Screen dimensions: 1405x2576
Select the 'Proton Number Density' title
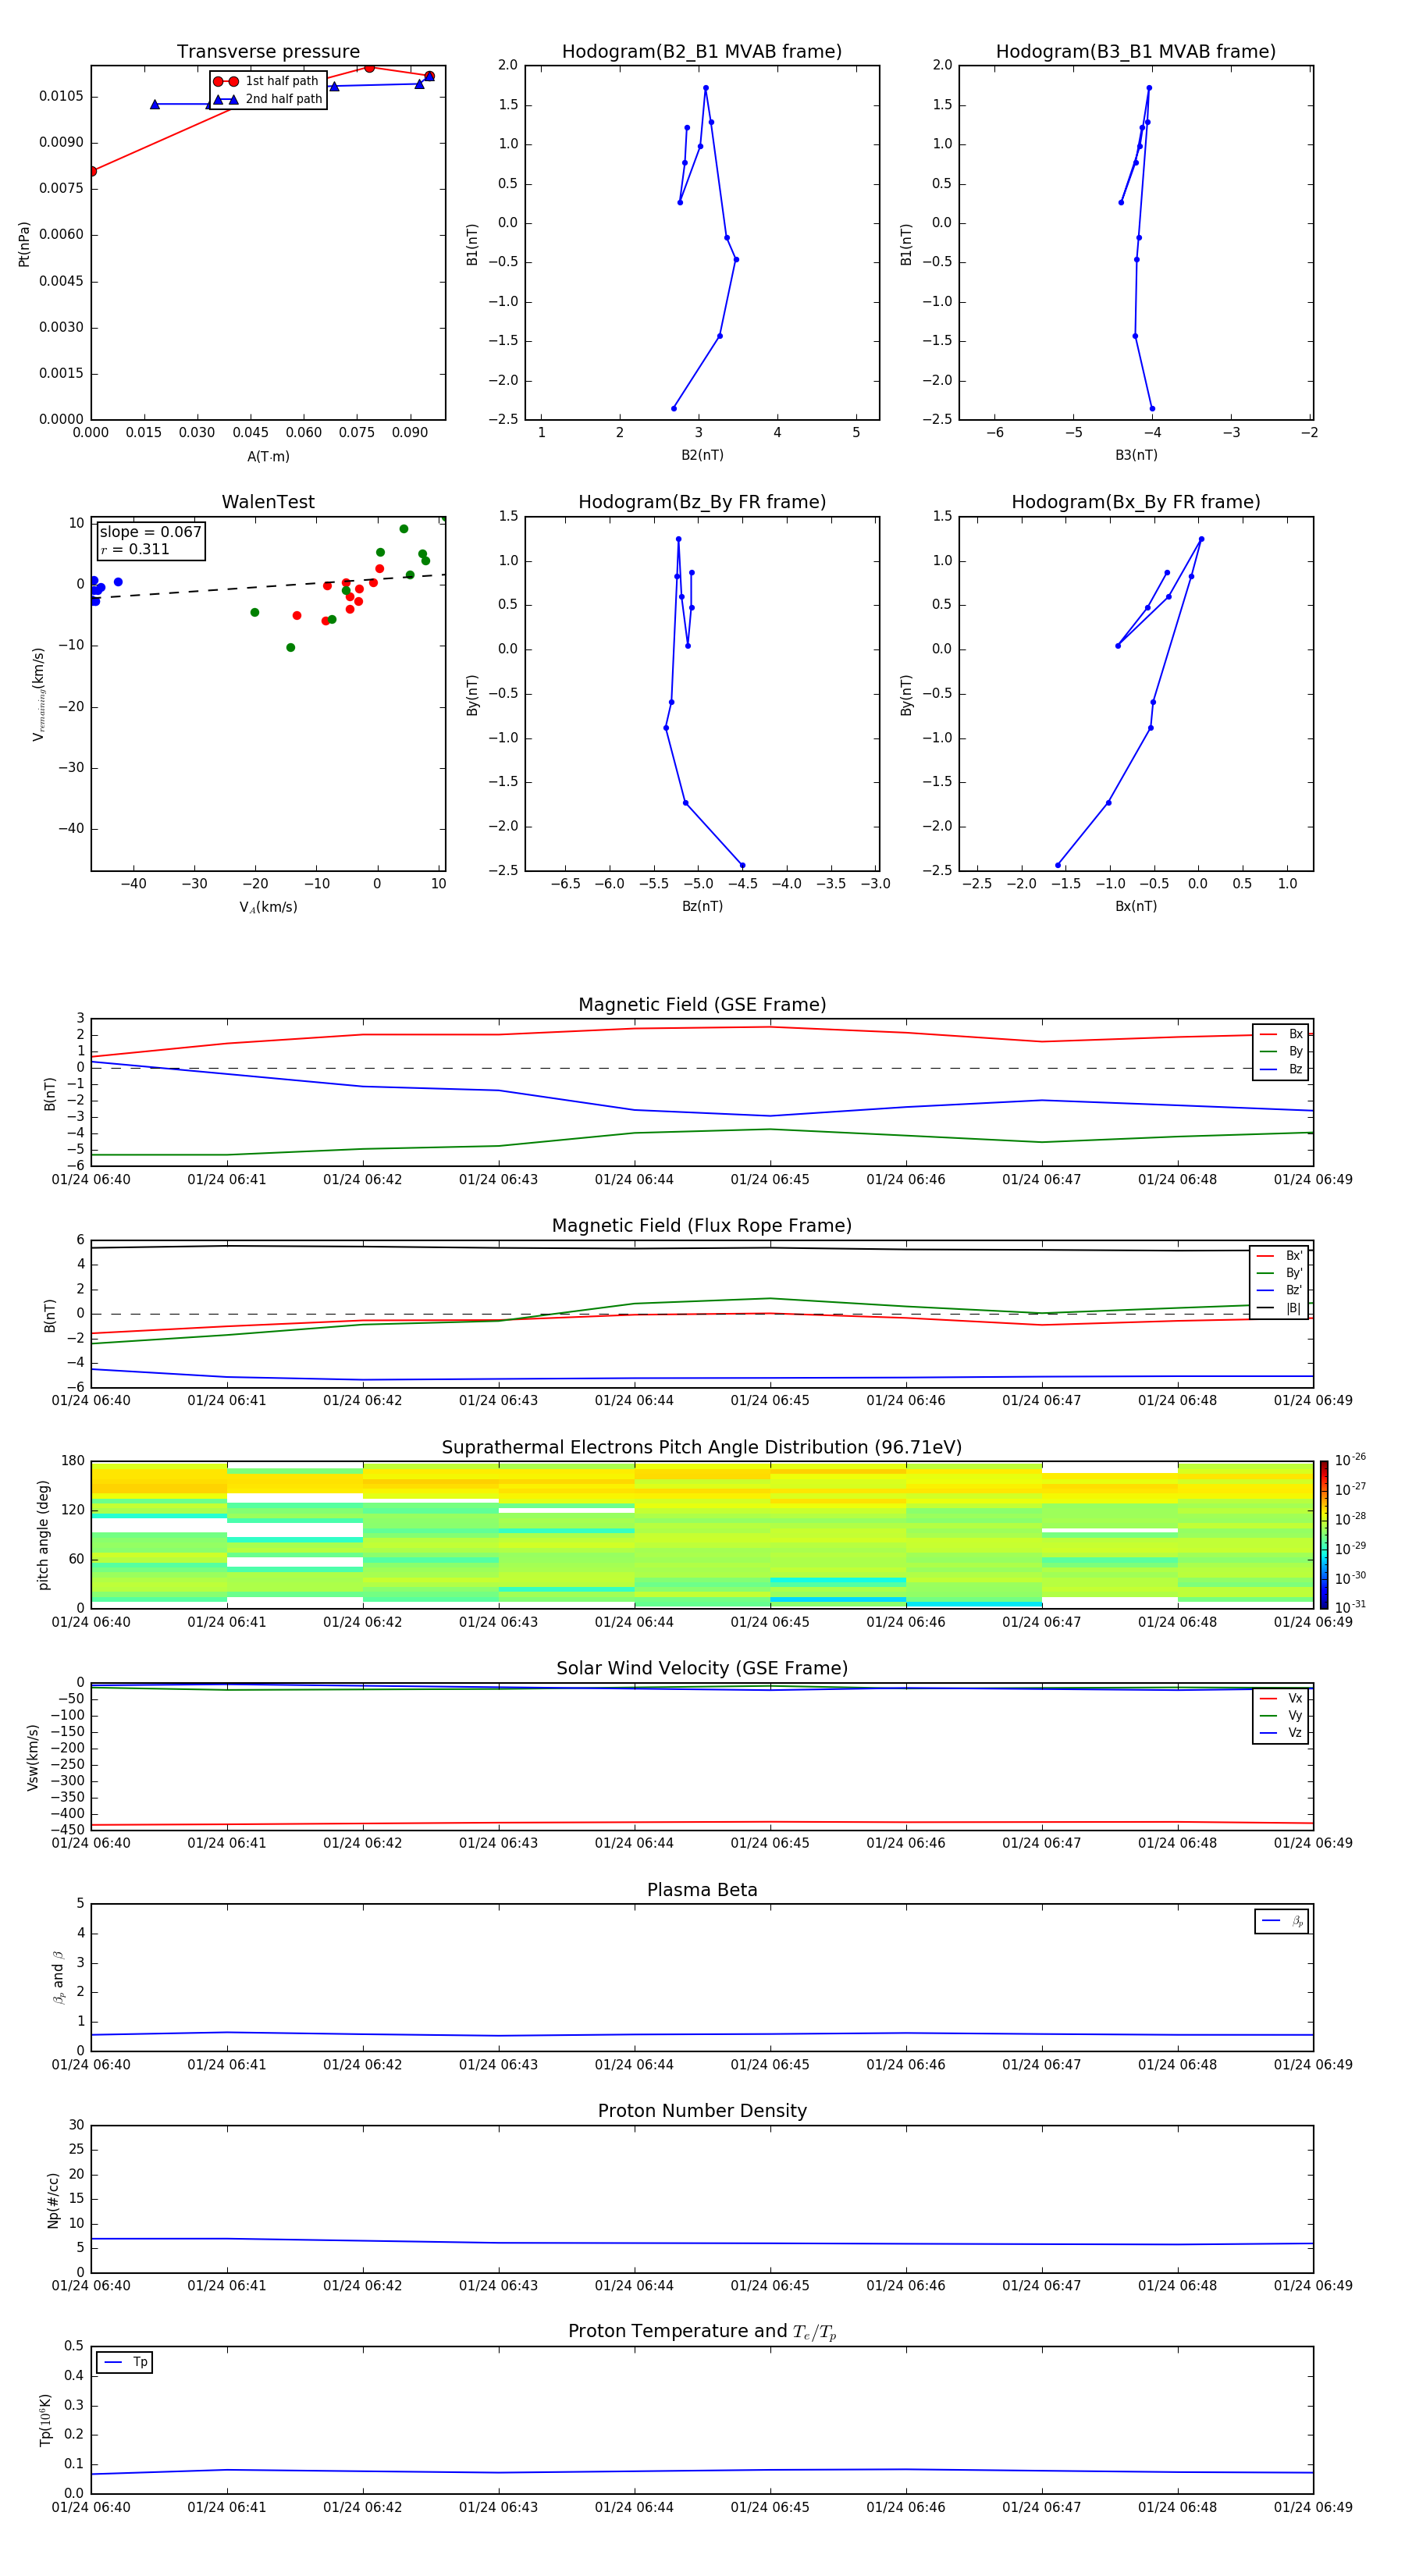click(x=702, y=2111)
